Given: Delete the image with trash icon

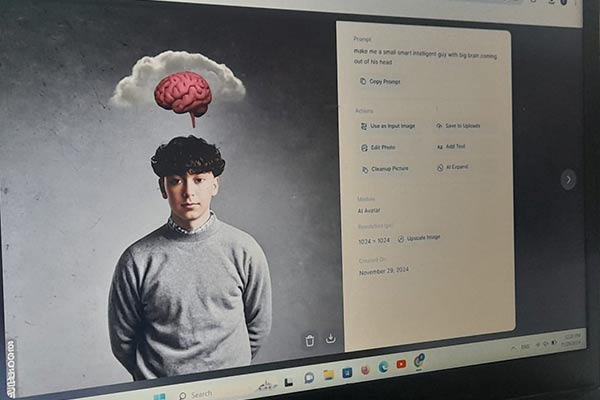Looking at the screenshot, I should [x=310, y=340].
